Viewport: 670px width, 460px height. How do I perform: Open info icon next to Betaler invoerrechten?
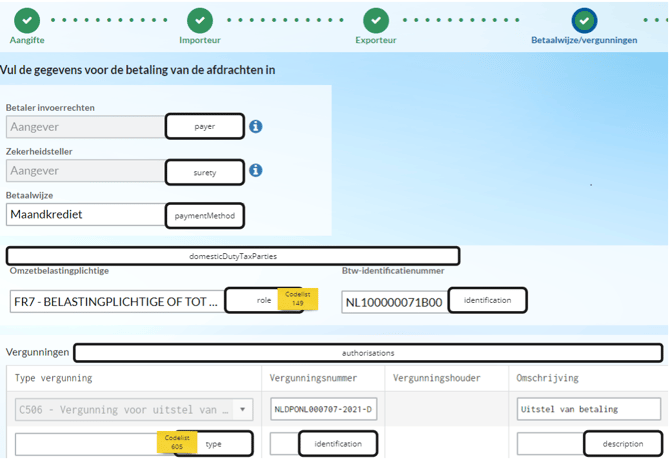pyautogui.click(x=256, y=126)
